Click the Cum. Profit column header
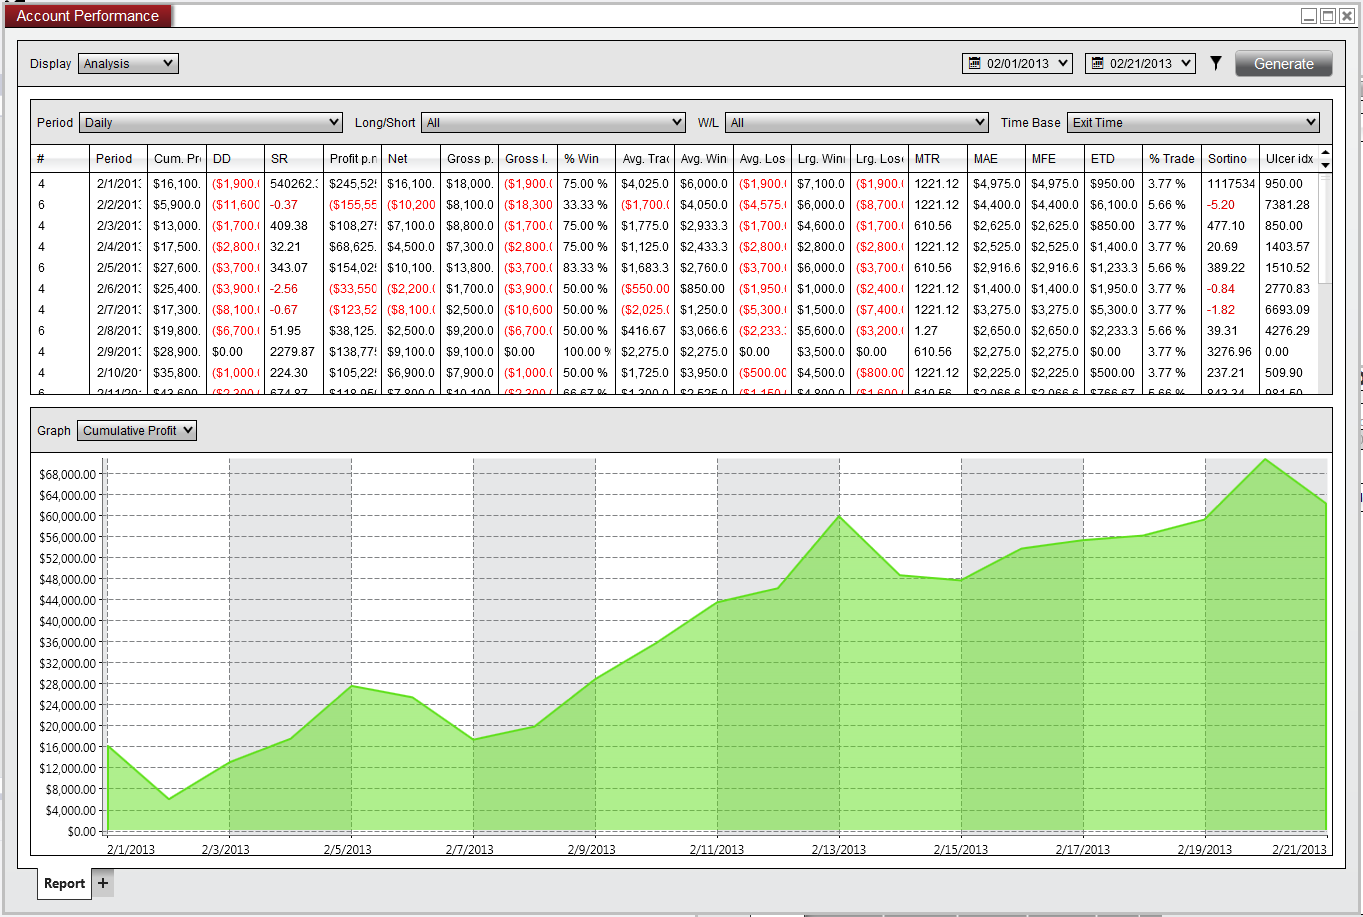 pyautogui.click(x=177, y=158)
